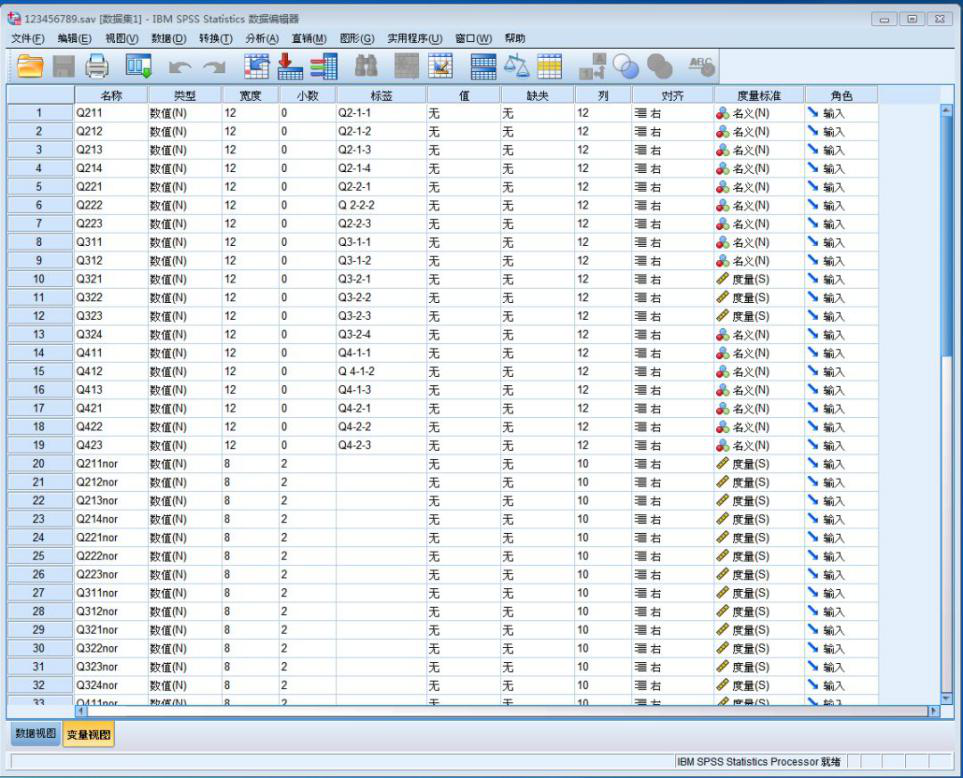Click the Find binoculars icon

pos(366,66)
